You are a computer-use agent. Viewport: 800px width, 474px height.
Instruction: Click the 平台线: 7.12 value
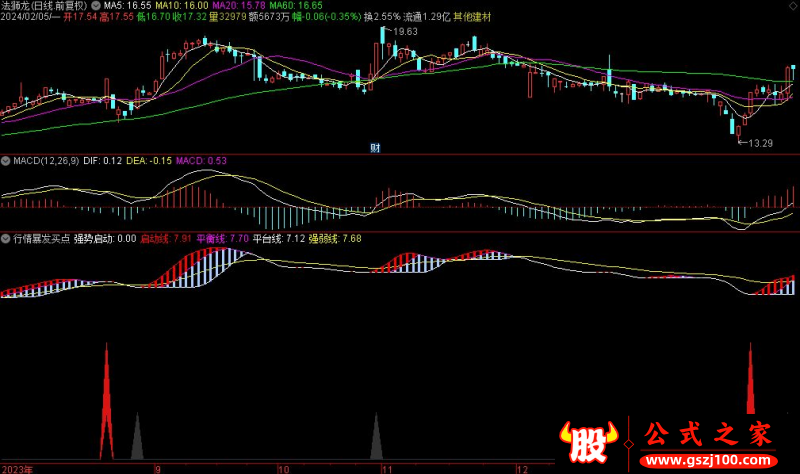coord(279,239)
